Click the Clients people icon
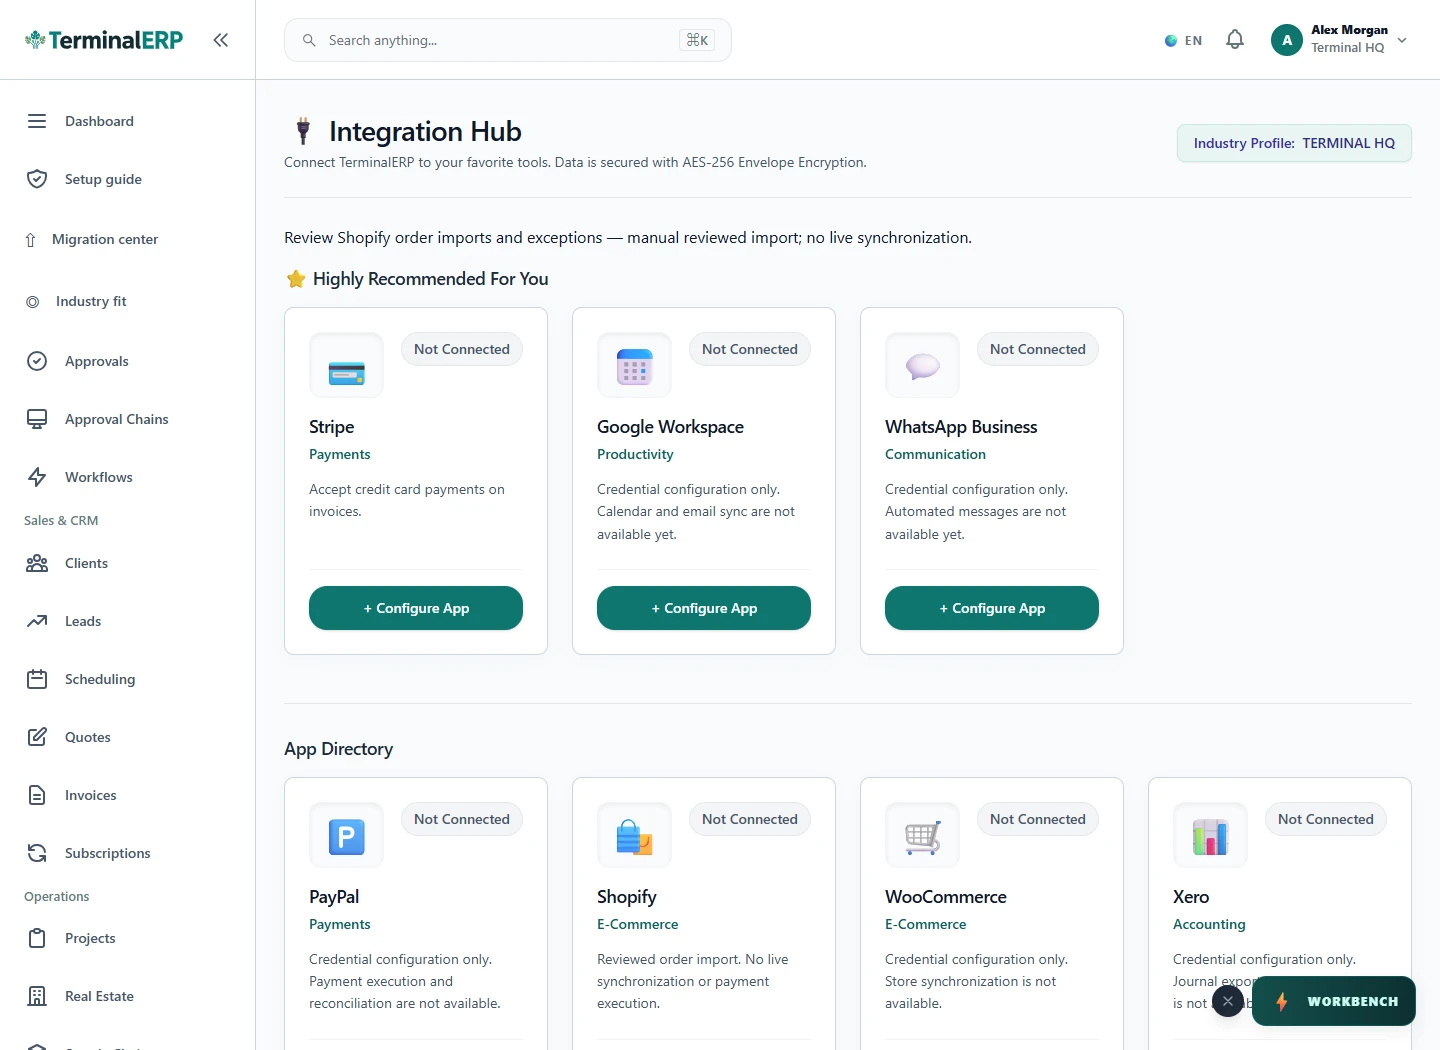Image resolution: width=1440 pixels, height=1050 pixels. tap(37, 563)
